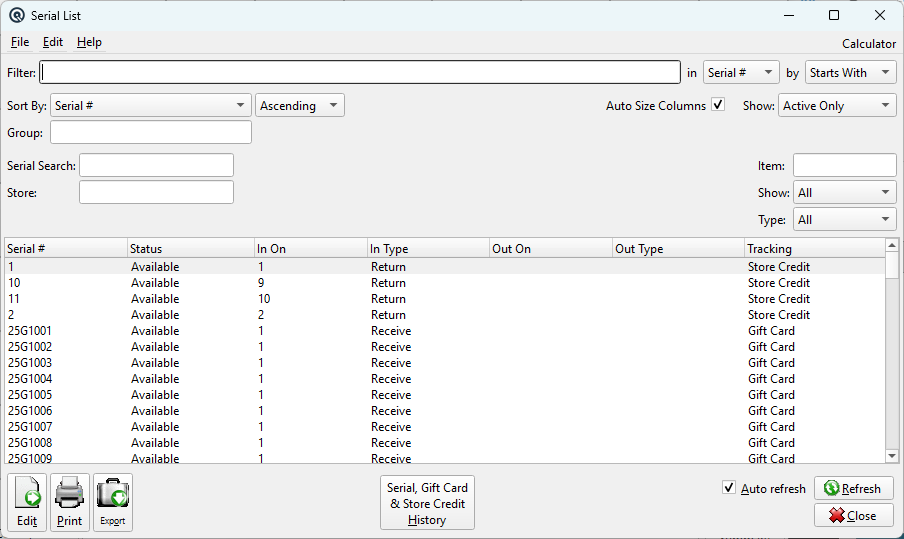Toggle the Auto refresh checkbox
This screenshot has width=904, height=539.
[729, 488]
